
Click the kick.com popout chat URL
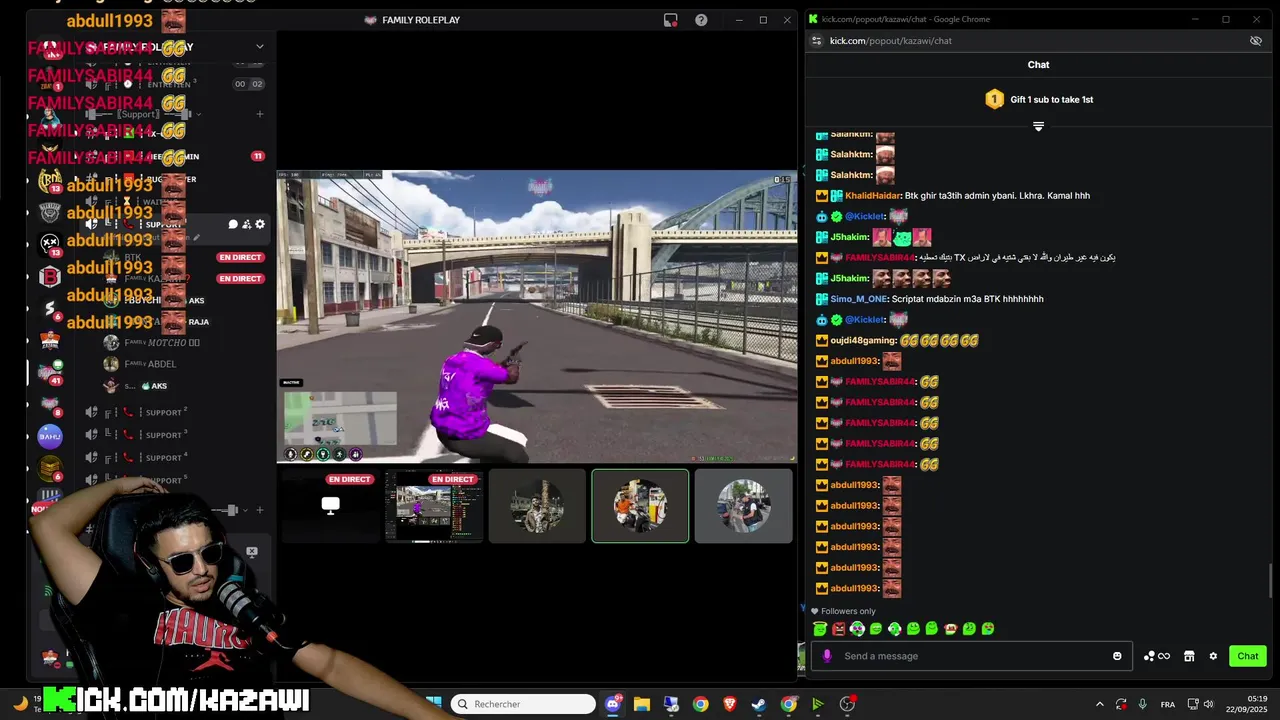[x=891, y=41]
